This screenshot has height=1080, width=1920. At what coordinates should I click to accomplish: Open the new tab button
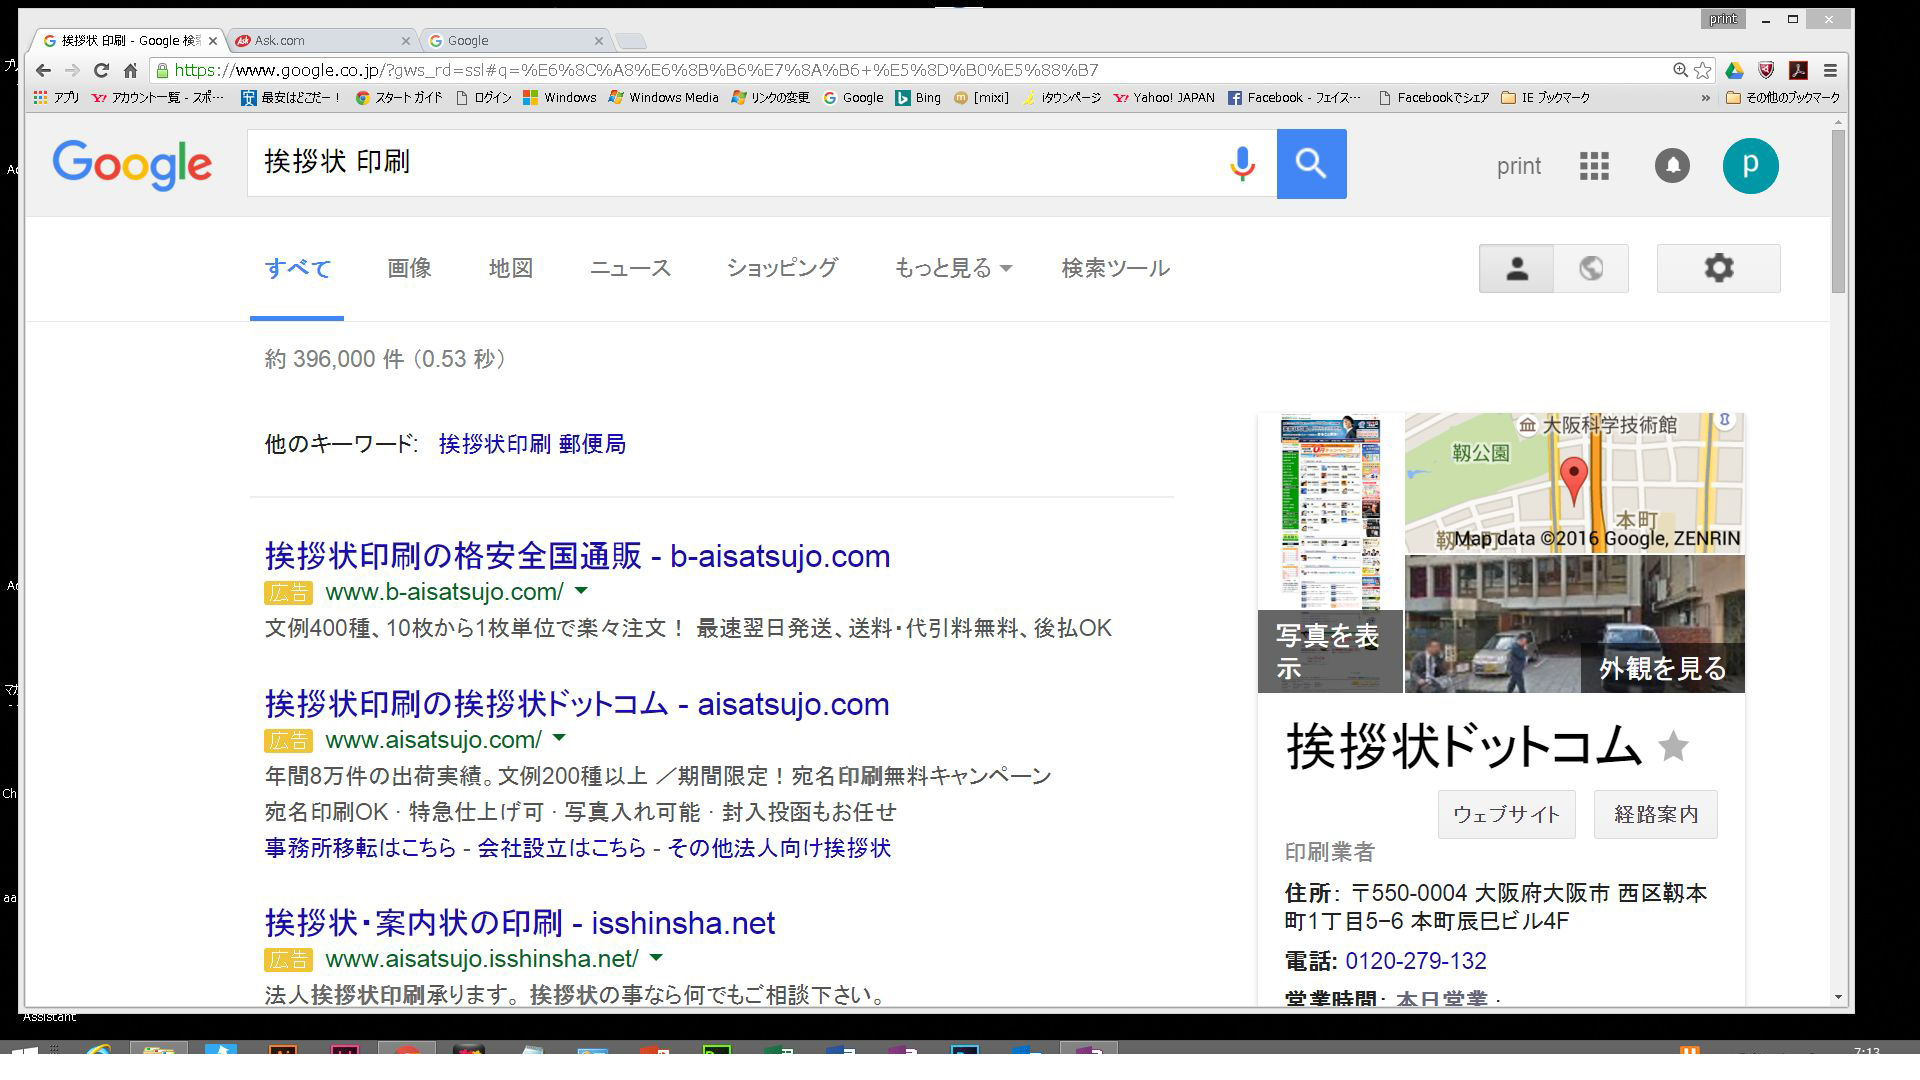tap(631, 41)
